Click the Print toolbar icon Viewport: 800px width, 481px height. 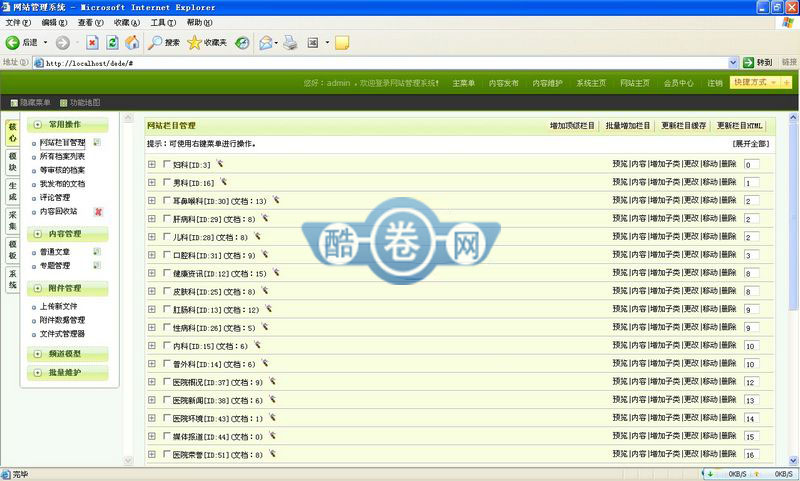pos(290,43)
